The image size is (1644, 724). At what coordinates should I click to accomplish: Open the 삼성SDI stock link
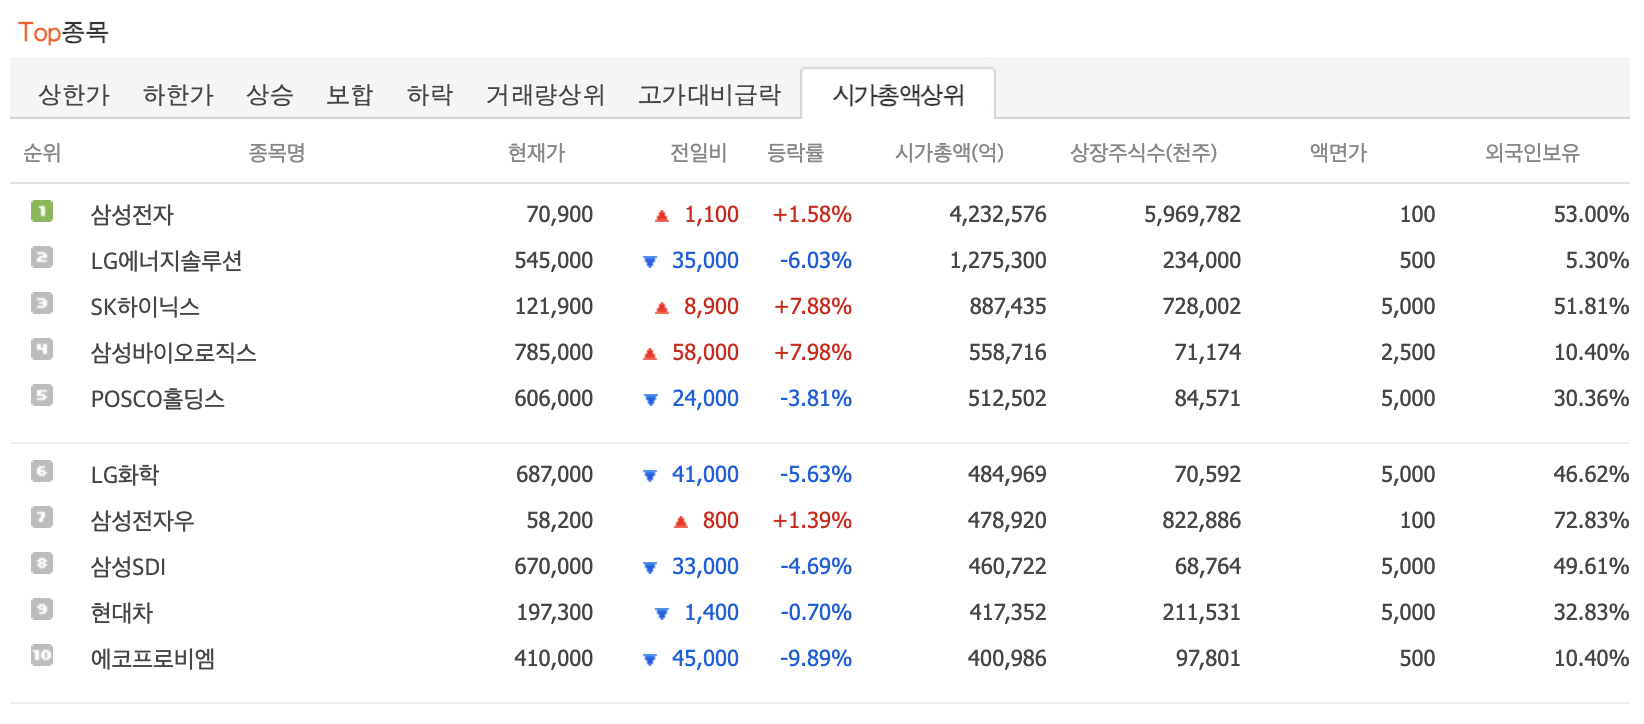128,567
